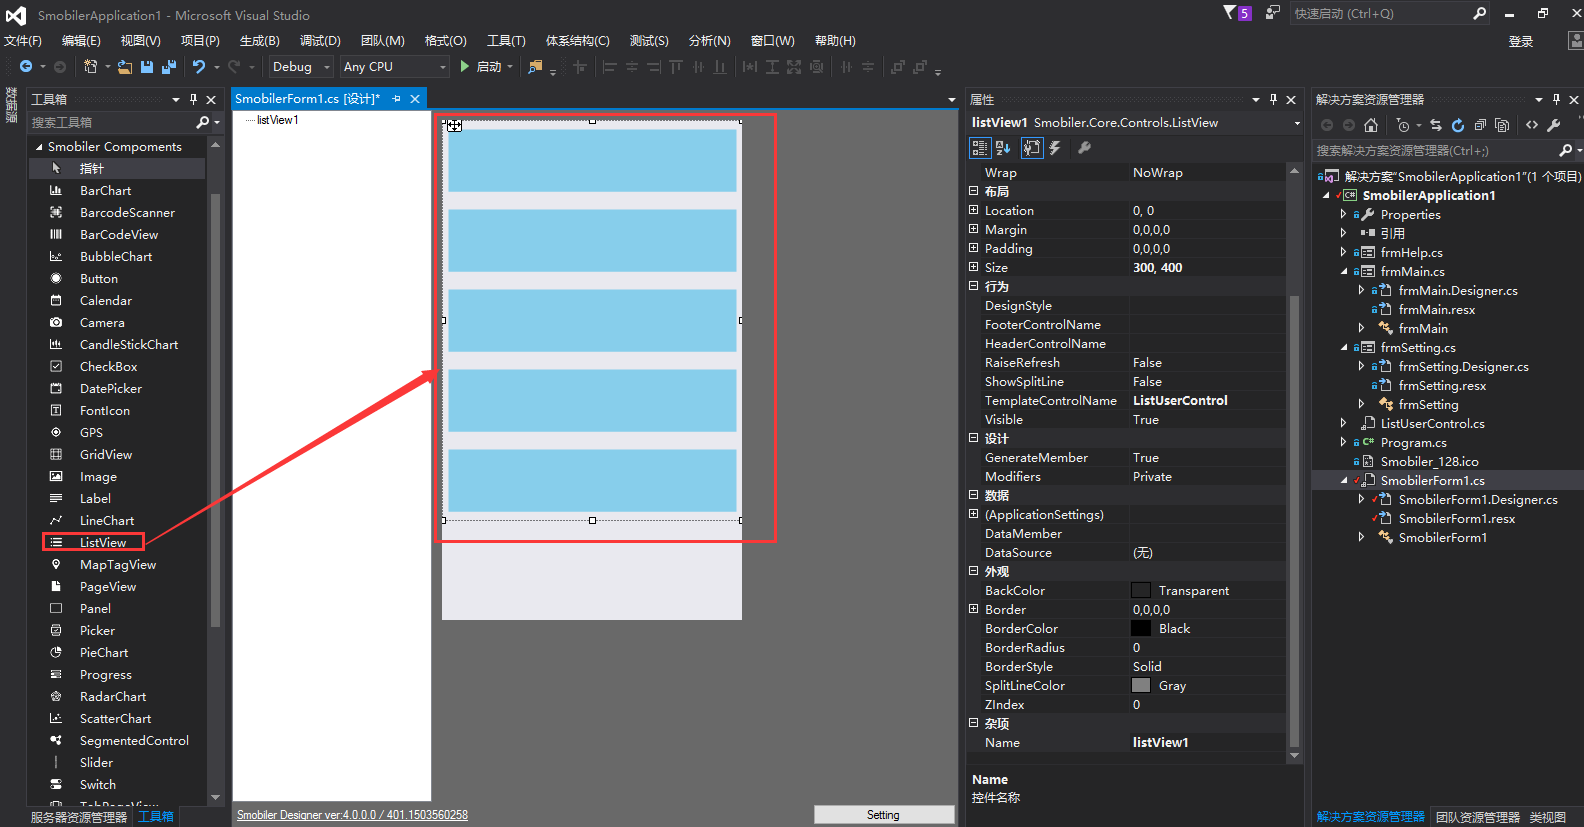The image size is (1584, 827).
Task: Click the BackColor Transparent swatch
Action: click(x=1141, y=590)
